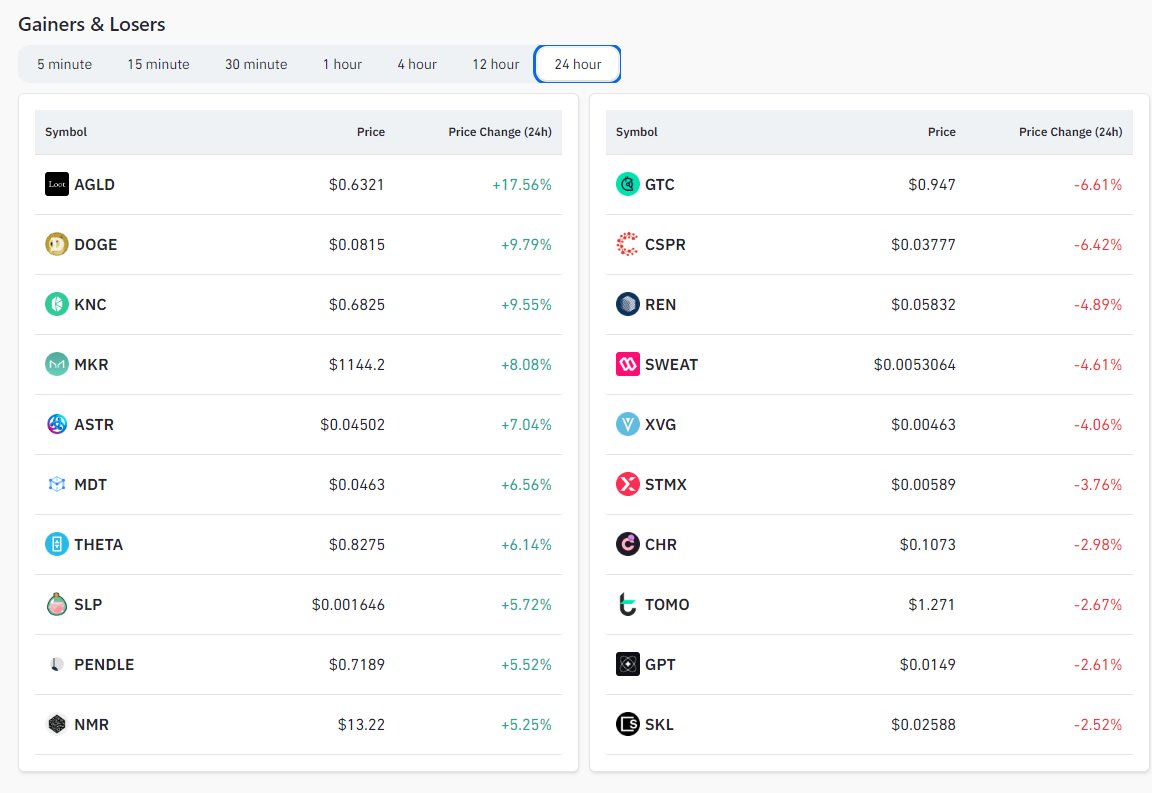Screen dimensions: 1152x793
Task: Click the DOGE +9.79% change
Action: [526, 245]
